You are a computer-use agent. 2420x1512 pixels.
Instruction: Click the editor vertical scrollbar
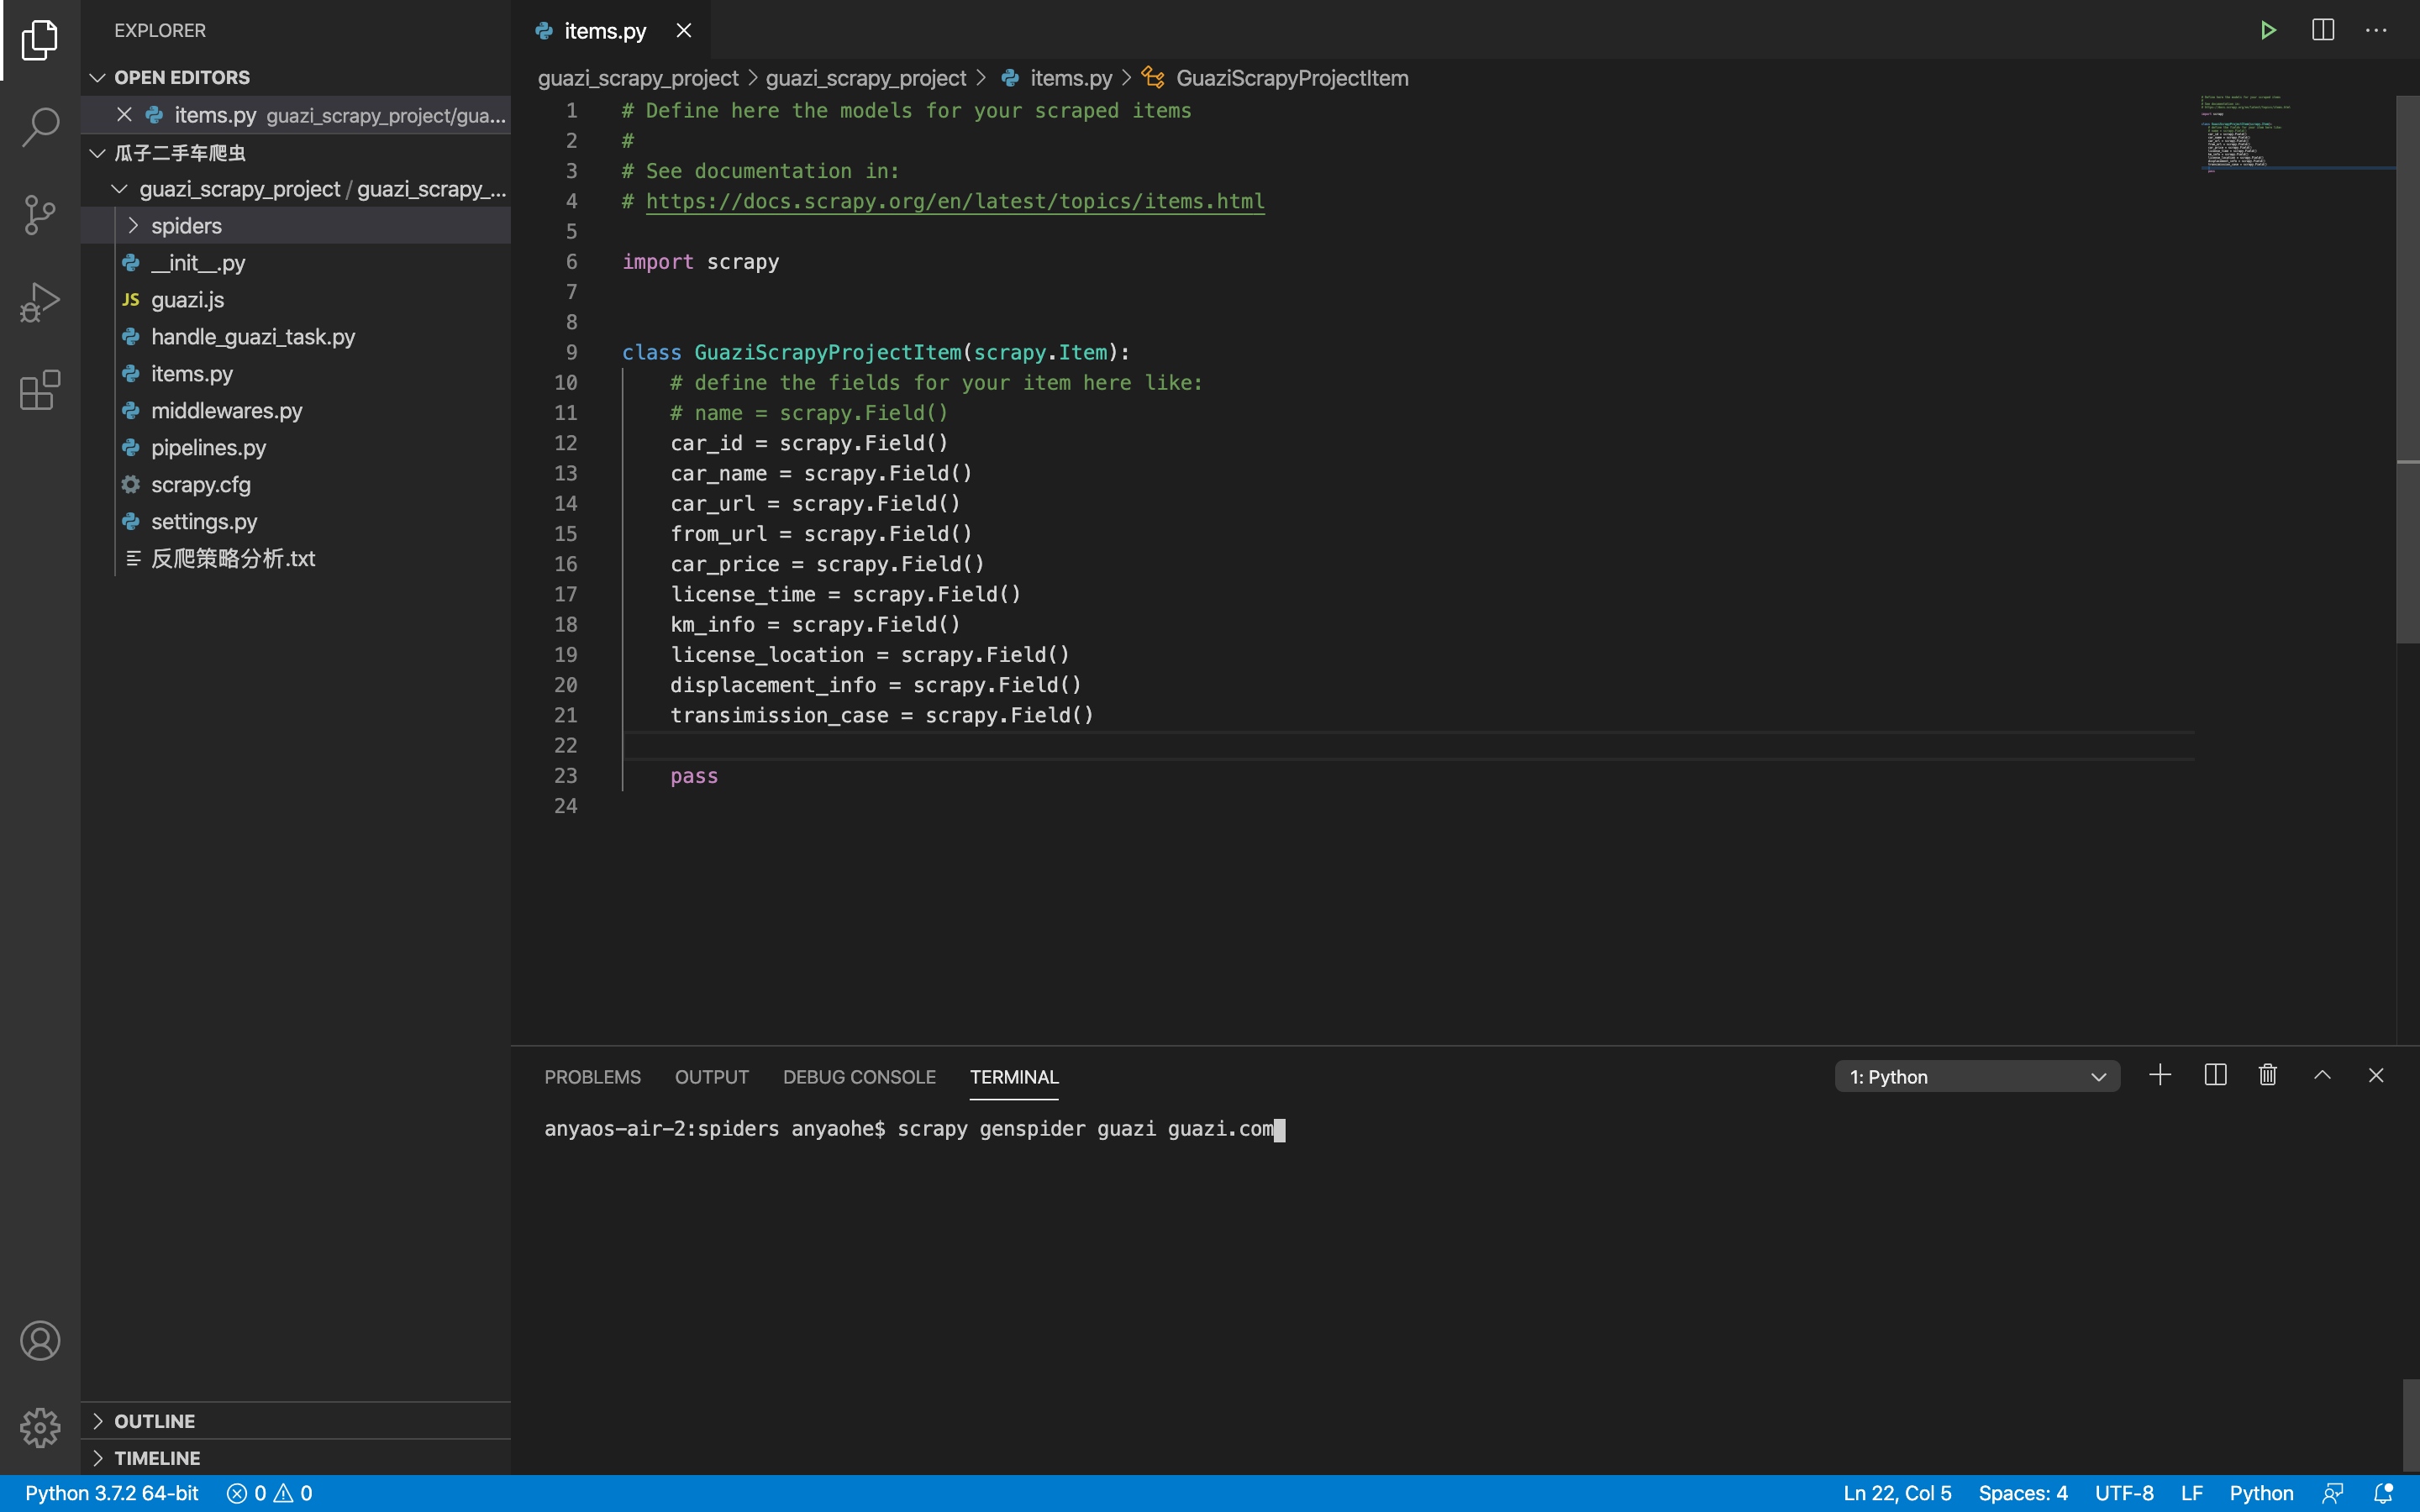point(2407,370)
